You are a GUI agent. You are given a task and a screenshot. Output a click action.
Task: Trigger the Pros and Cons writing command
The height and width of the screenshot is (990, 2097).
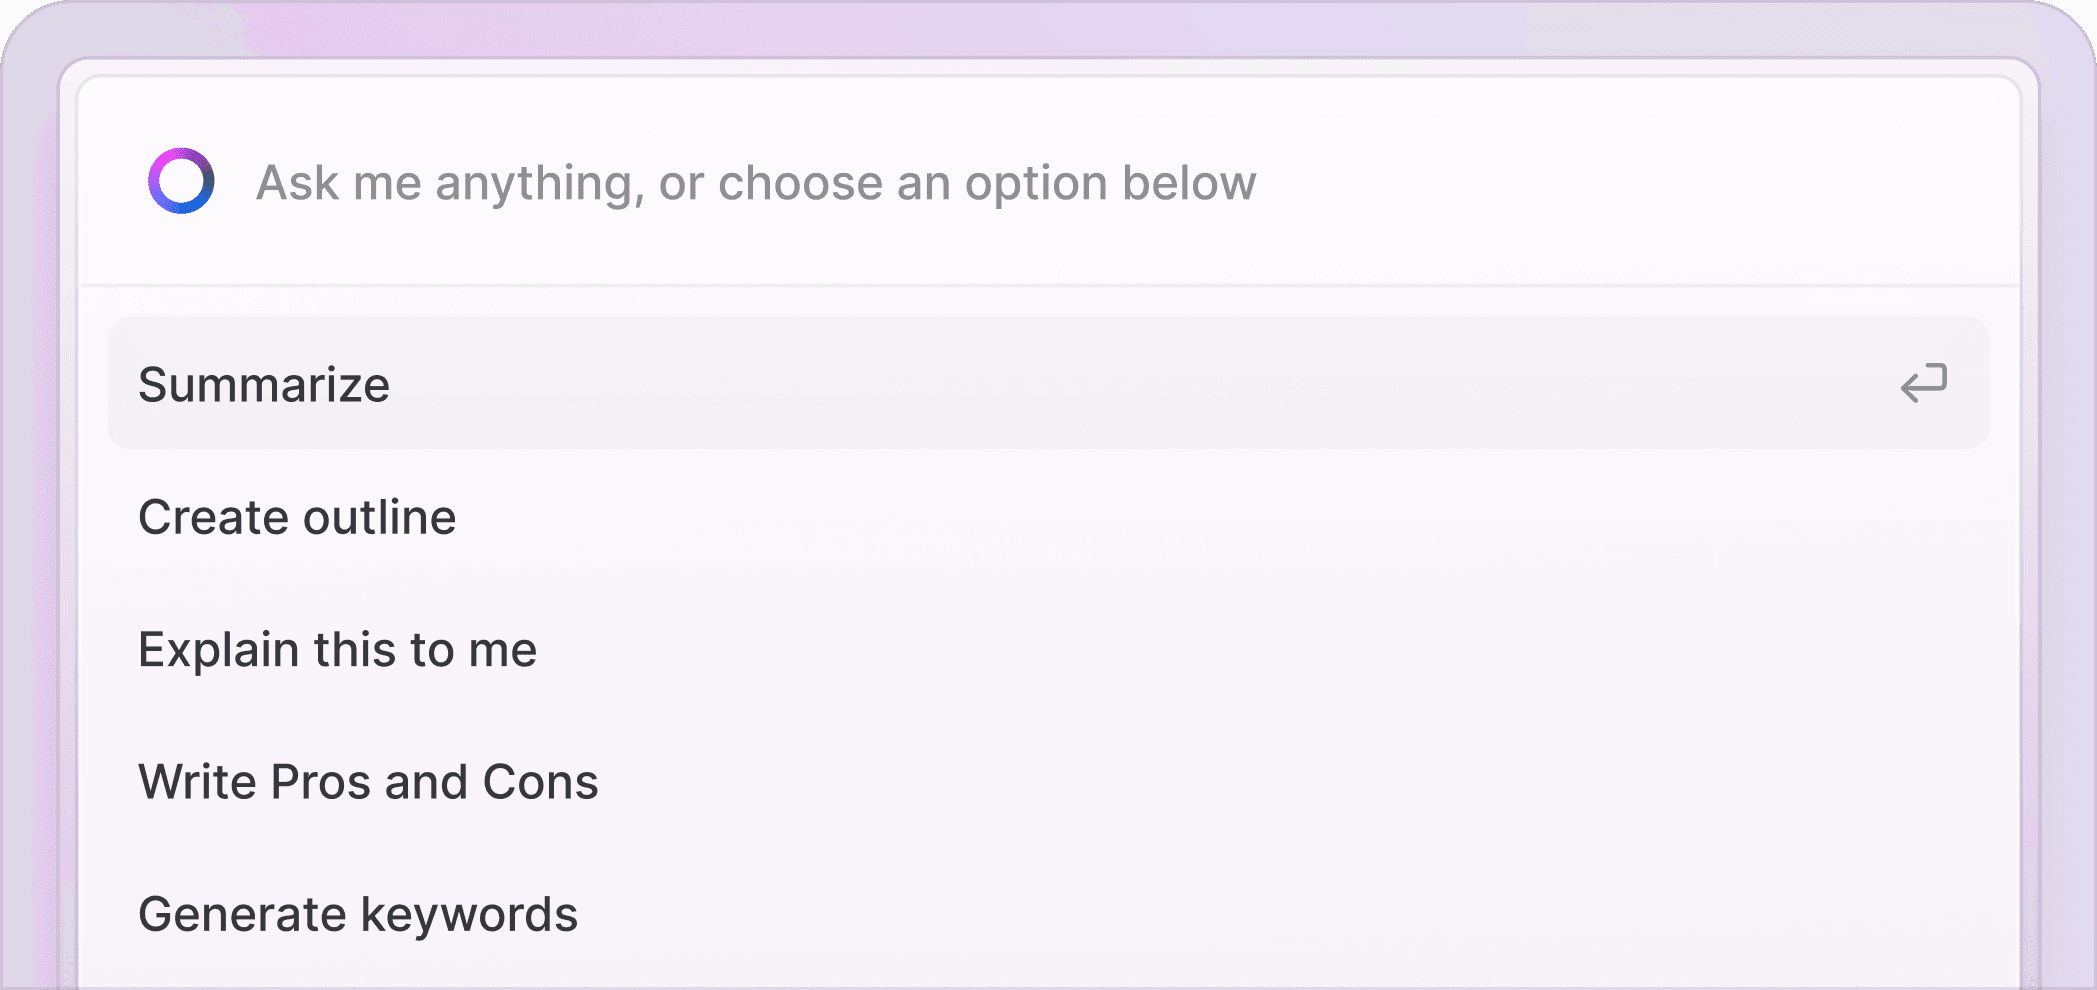1048,781
